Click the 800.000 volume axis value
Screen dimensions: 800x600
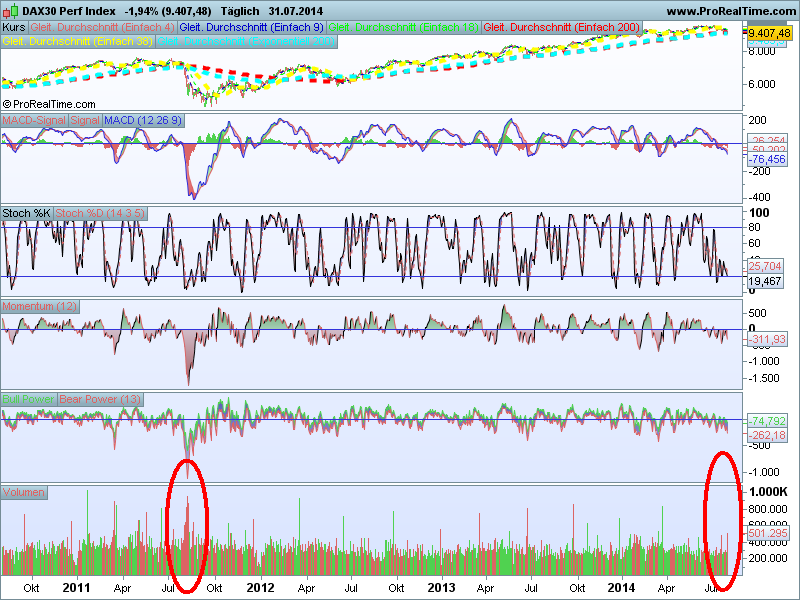[x=768, y=509]
